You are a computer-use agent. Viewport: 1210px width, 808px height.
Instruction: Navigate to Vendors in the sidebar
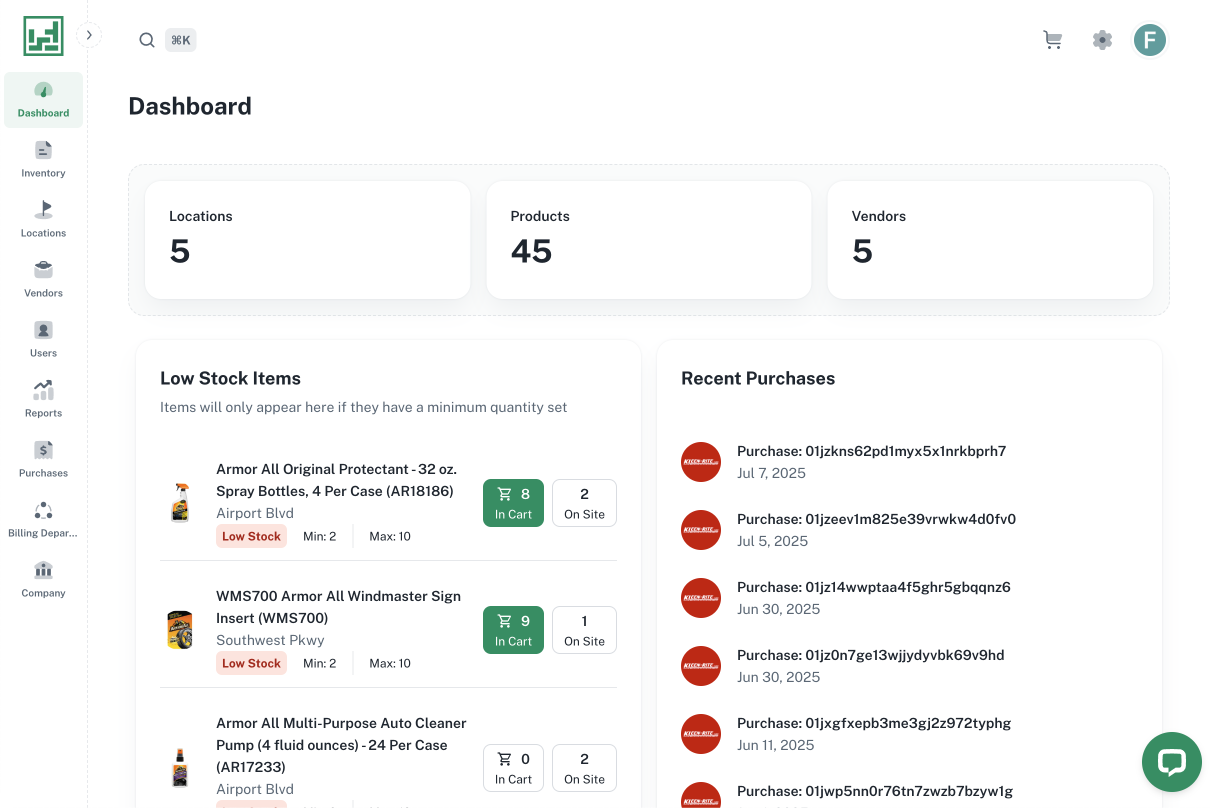43,280
